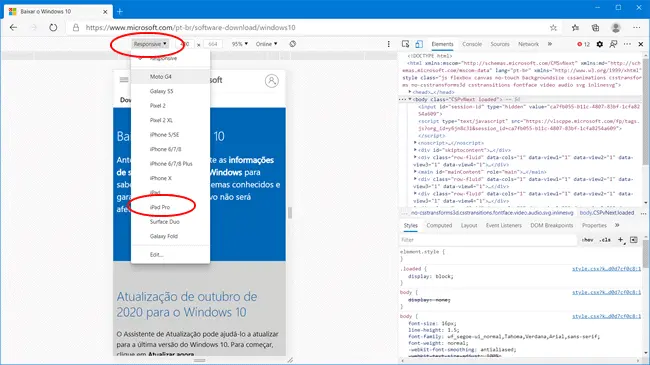Switch to the Sources tab
Image resolution: width=650 pixels, height=365 pixels.
pos(500,44)
